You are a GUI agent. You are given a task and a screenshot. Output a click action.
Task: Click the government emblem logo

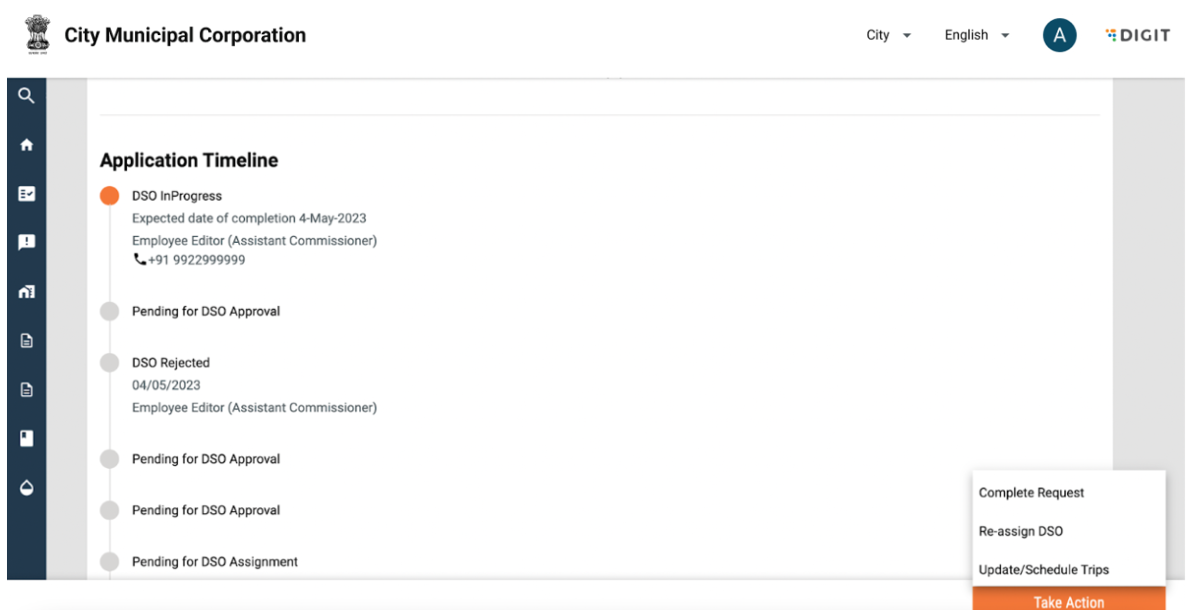[x=36, y=35]
